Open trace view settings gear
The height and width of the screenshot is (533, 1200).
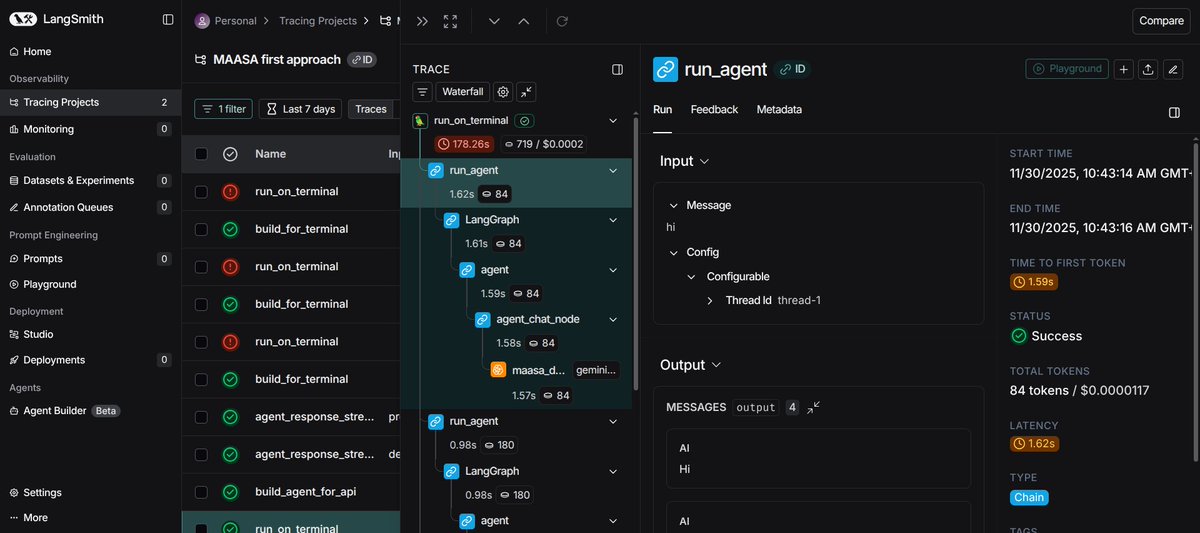tap(503, 91)
